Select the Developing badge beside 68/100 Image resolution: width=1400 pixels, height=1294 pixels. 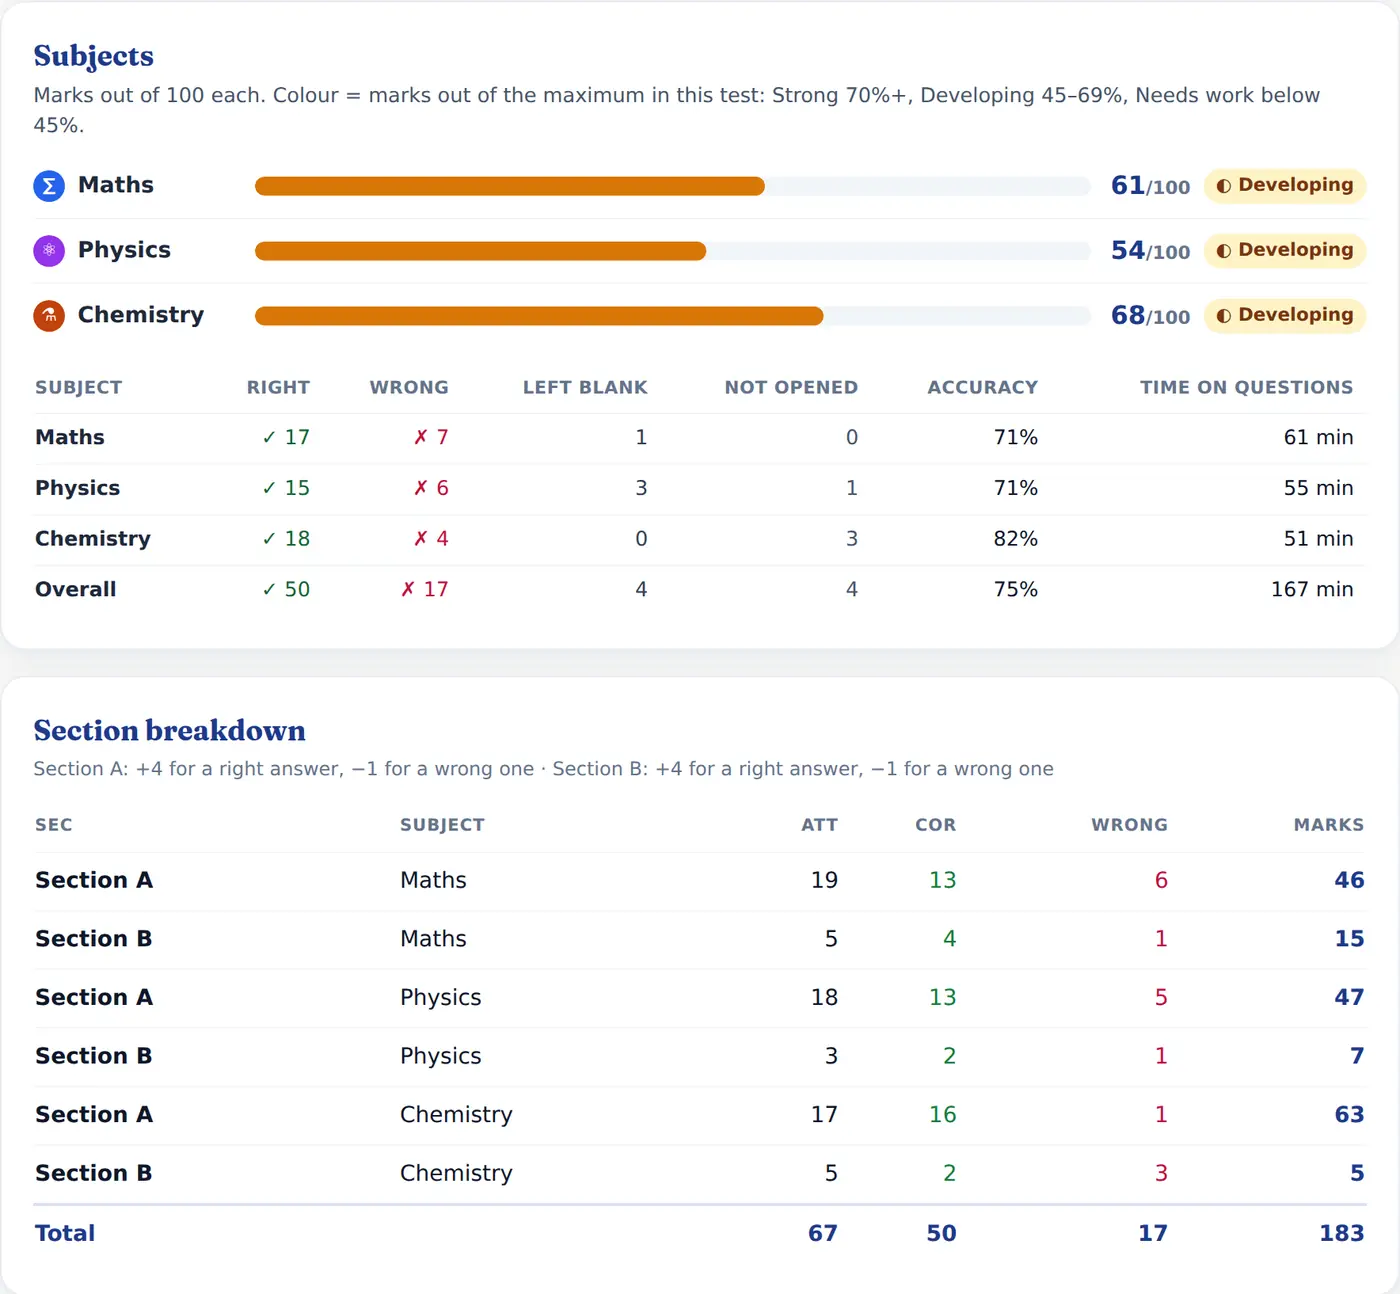point(1285,315)
